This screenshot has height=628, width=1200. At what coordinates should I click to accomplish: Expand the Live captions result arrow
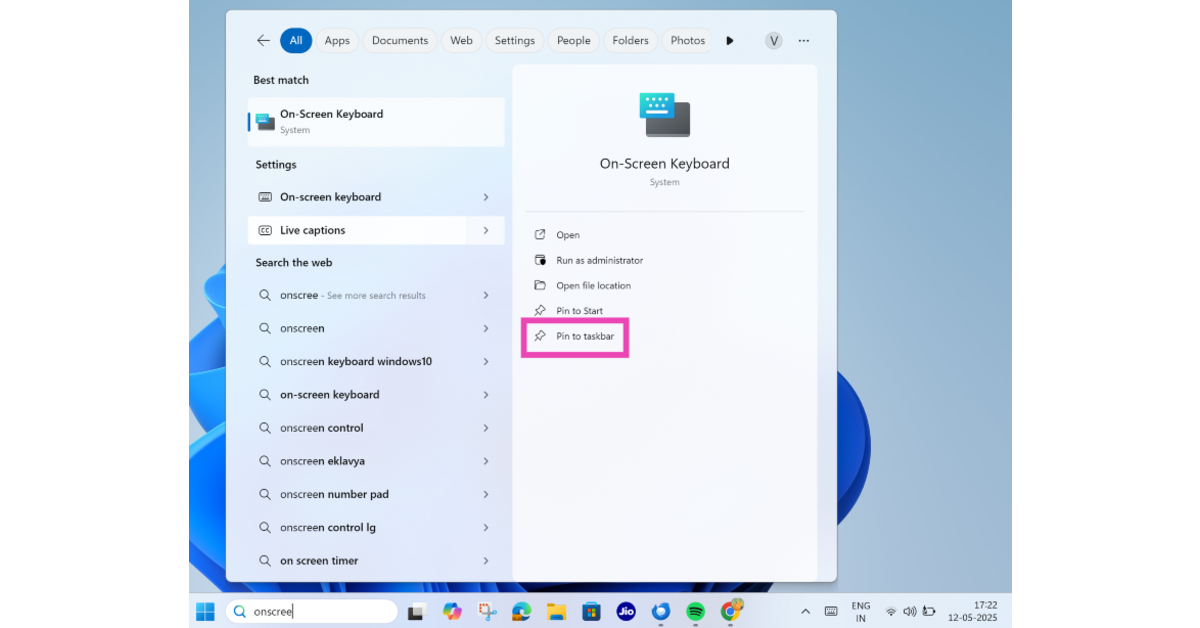(486, 230)
